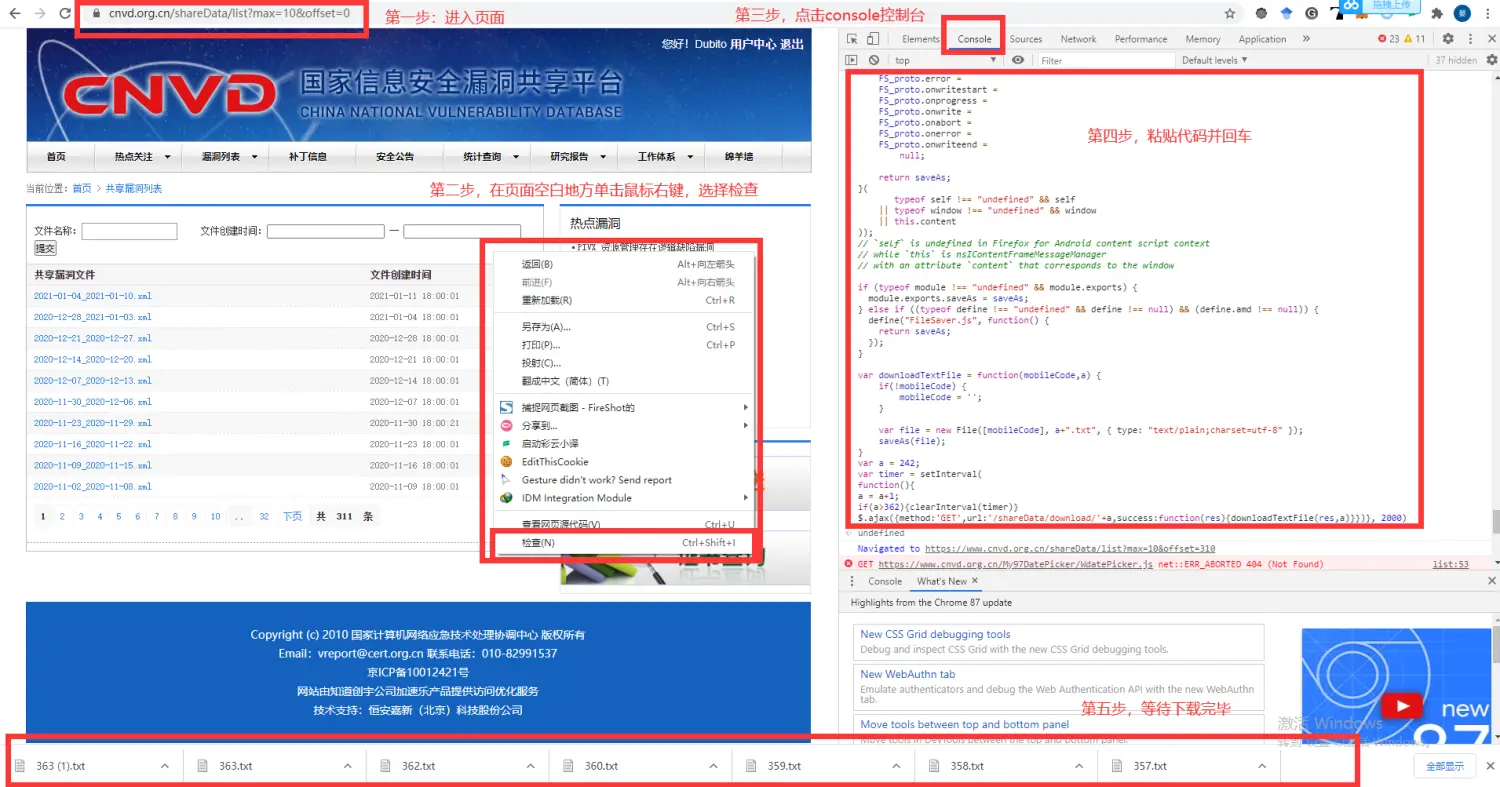Expand options for 359.txt download

tap(897, 766)
